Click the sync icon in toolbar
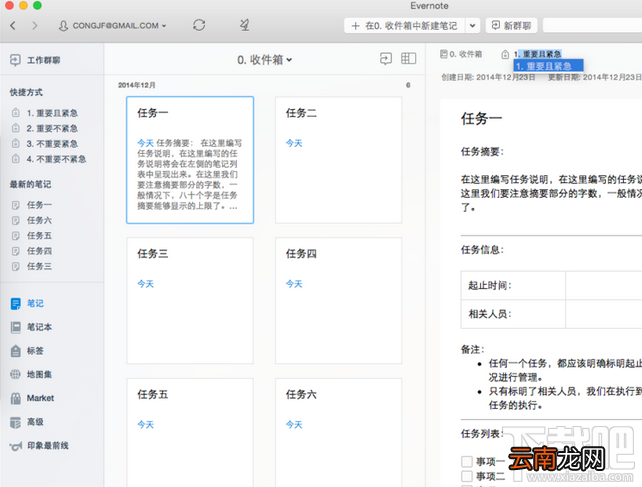642x487 pixels. pos(199,25)
